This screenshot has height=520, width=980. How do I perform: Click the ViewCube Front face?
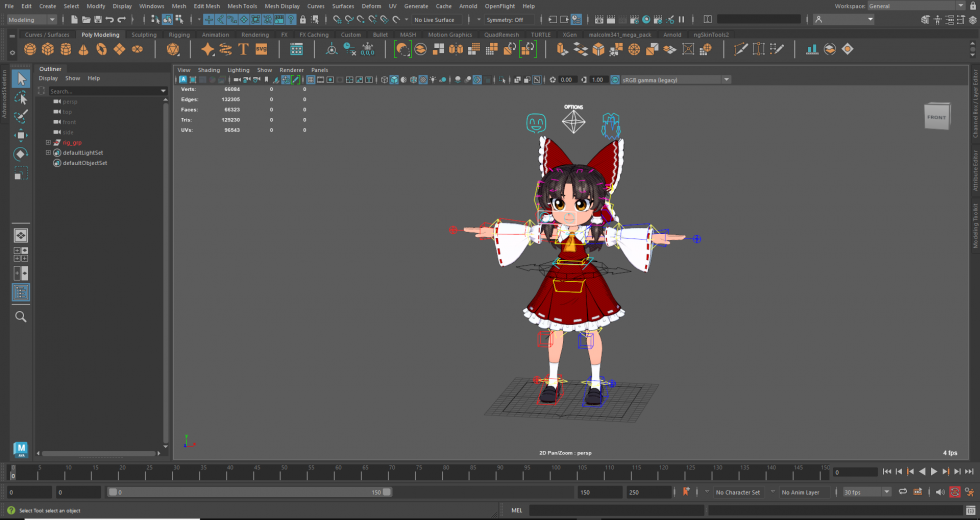click(x=936, y=117)
